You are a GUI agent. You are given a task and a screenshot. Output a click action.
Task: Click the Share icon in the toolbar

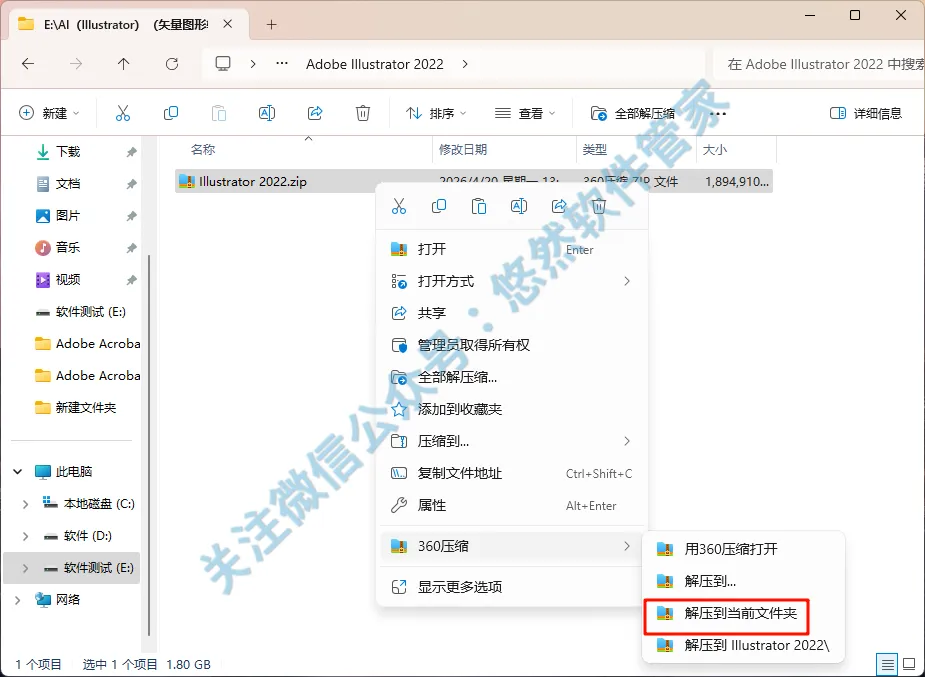[315, 113]
